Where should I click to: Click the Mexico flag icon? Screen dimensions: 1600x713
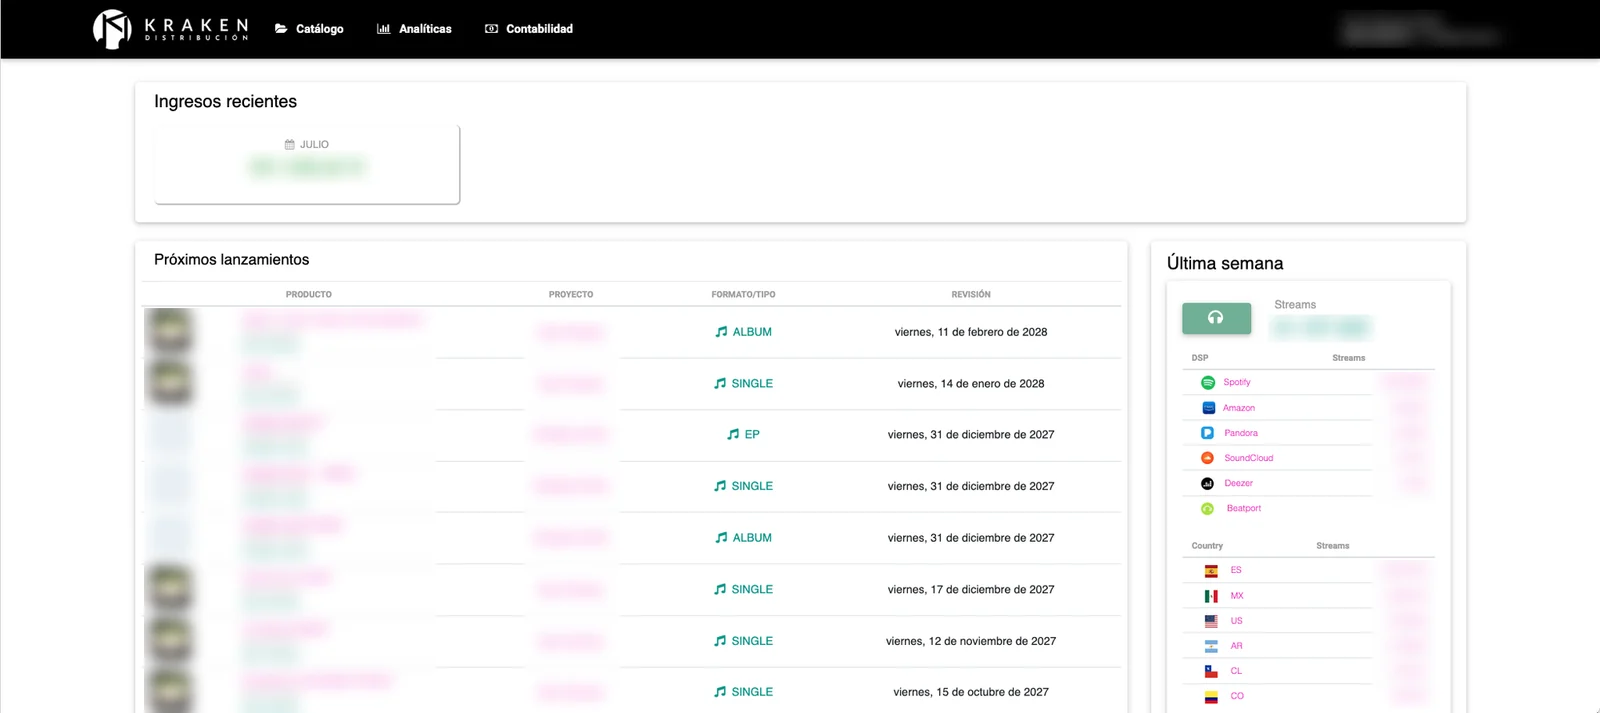(1211, 596)
